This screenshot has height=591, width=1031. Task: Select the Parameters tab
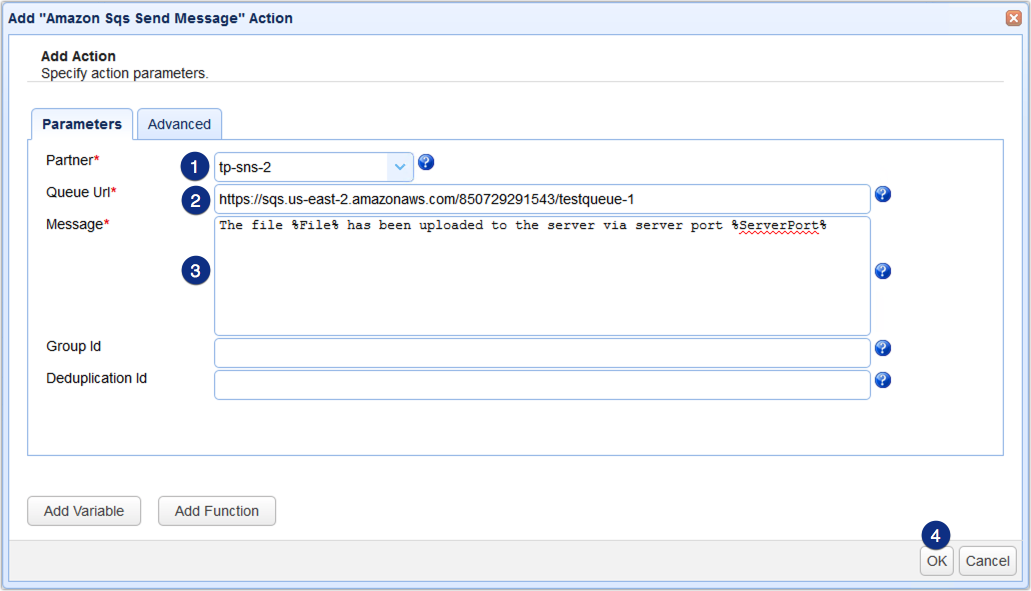pyautogui.click(x=82, y=123)
